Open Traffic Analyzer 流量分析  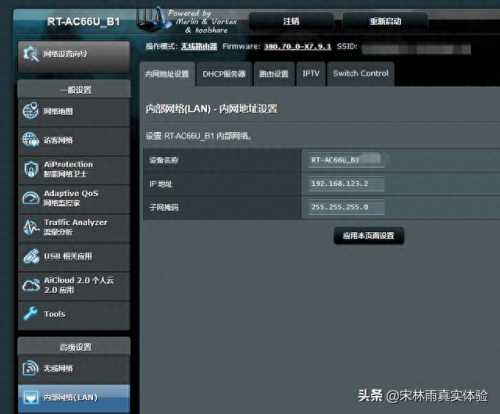click(74, 228)
